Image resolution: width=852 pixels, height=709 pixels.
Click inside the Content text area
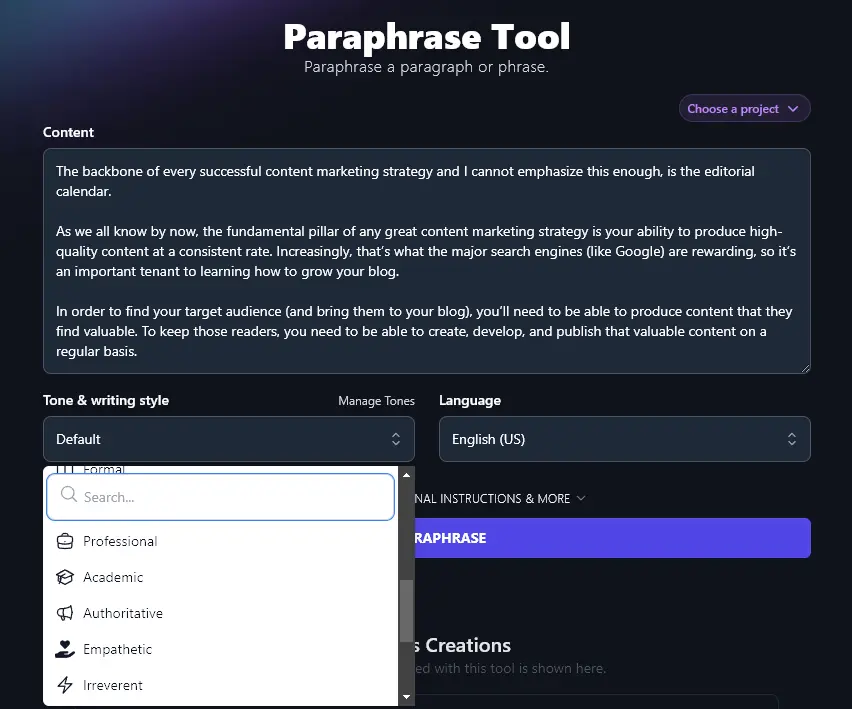pos(426,260)
